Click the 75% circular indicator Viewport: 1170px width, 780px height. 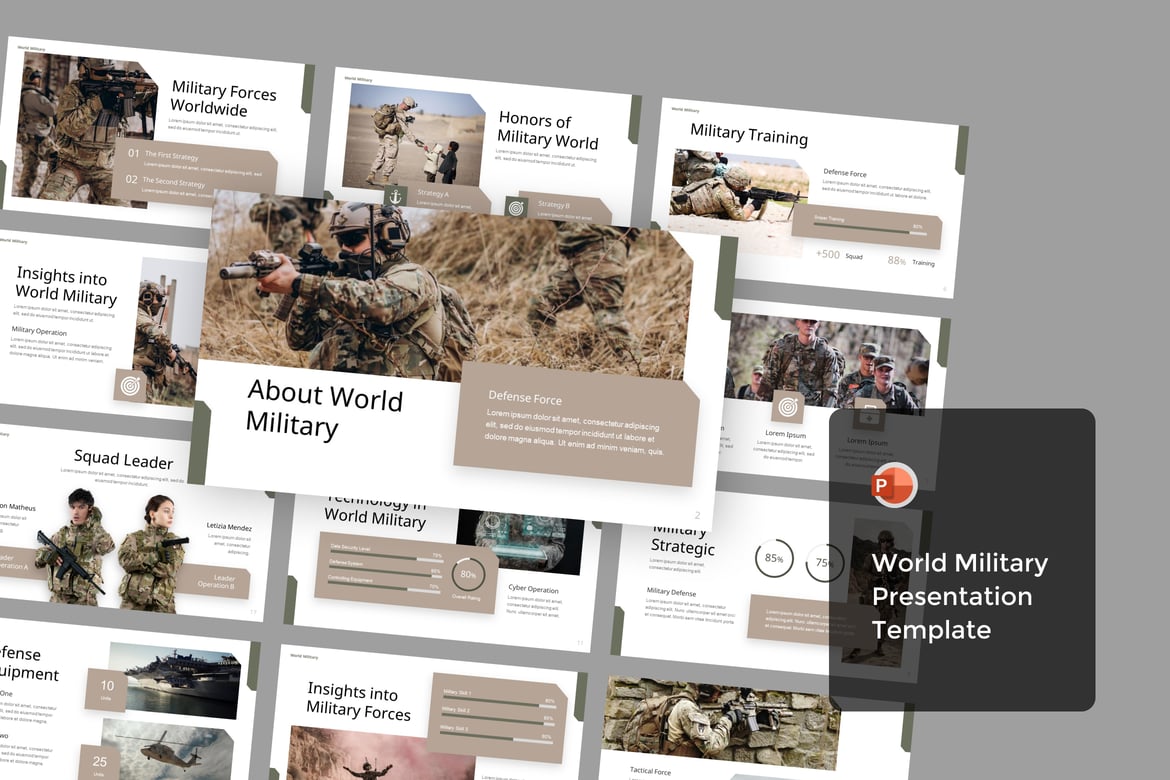824,562
